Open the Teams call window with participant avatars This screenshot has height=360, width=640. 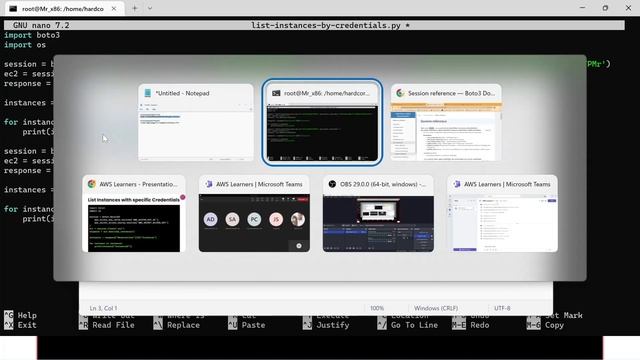[x=254, y=214]
